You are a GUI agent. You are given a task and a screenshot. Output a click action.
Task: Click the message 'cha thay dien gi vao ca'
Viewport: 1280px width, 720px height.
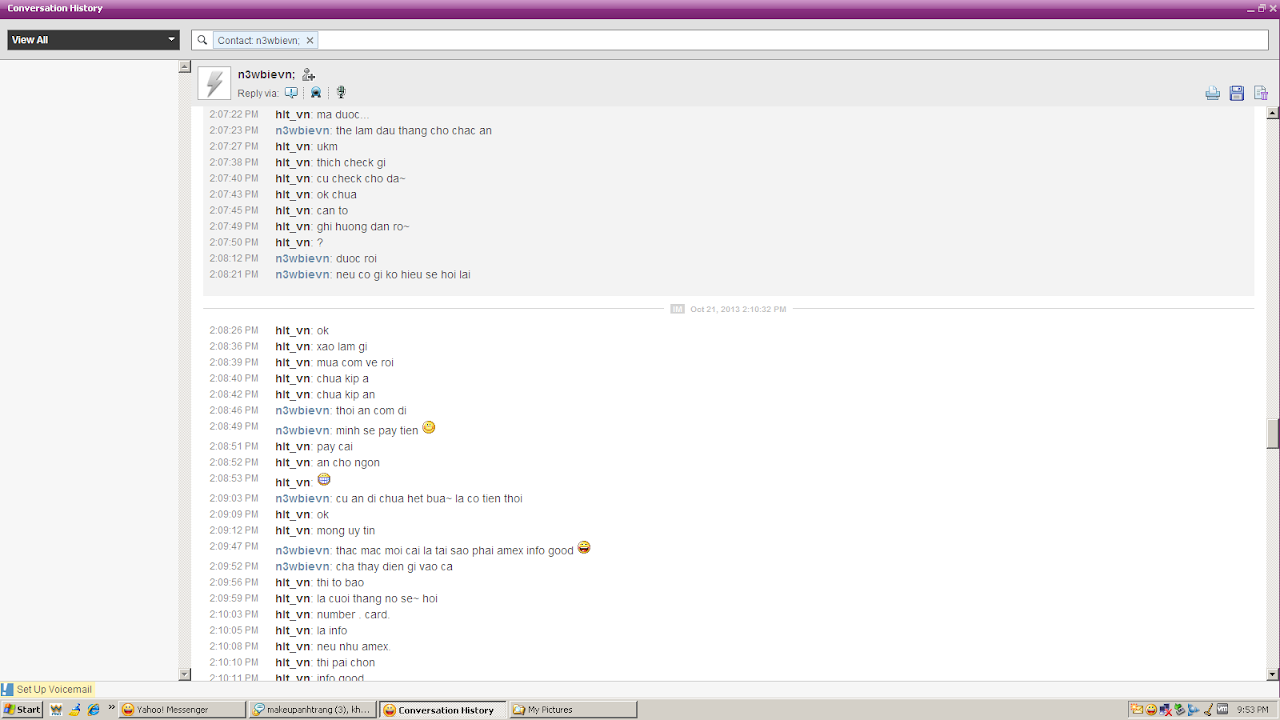[394, 566]
